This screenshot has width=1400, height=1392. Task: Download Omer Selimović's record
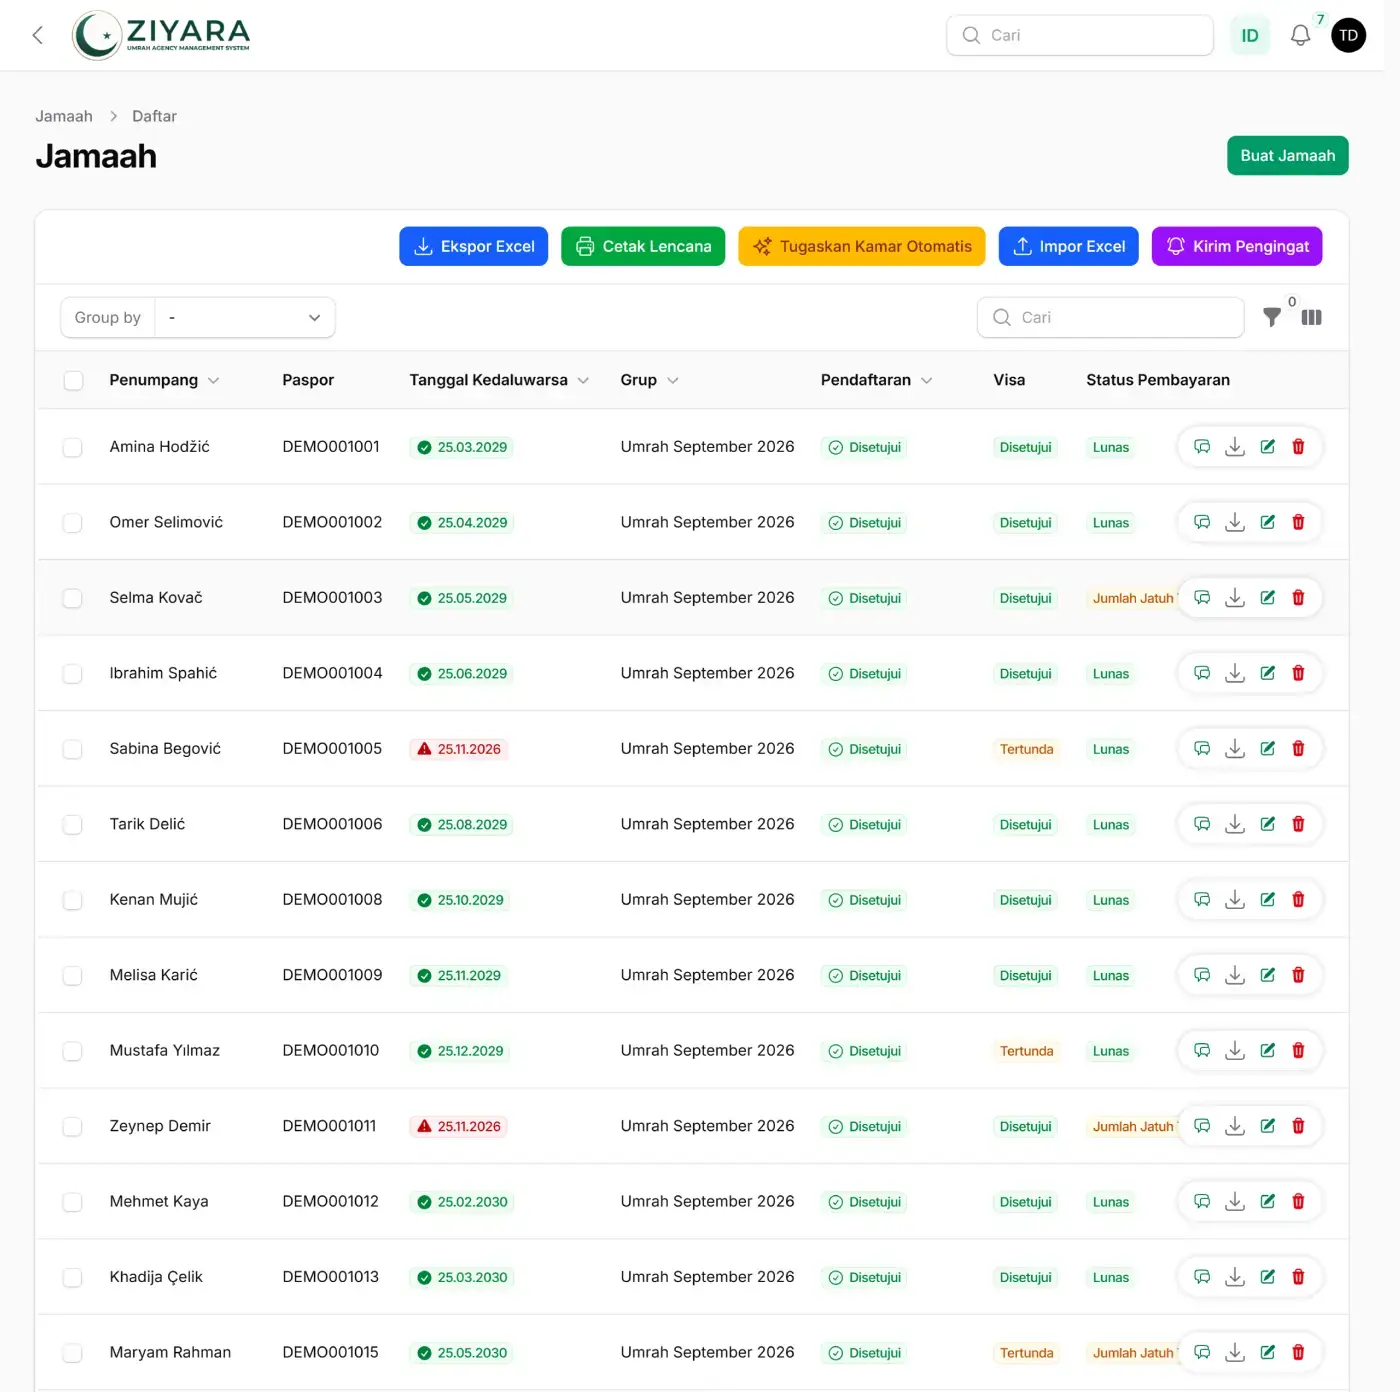(1235, 522)
